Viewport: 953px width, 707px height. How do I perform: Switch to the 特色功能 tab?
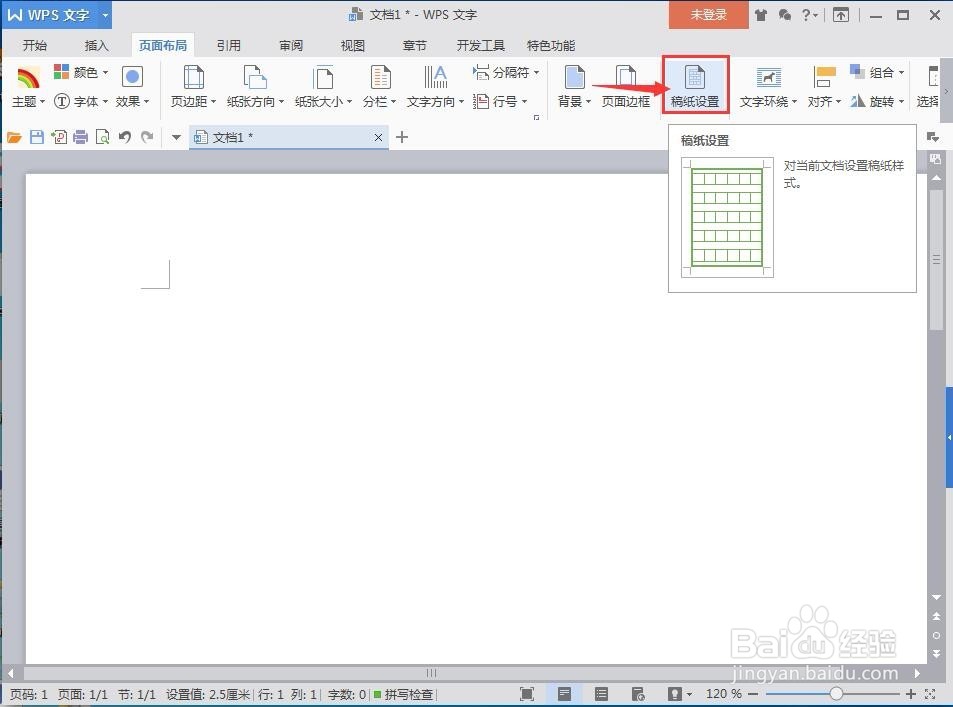551,46
